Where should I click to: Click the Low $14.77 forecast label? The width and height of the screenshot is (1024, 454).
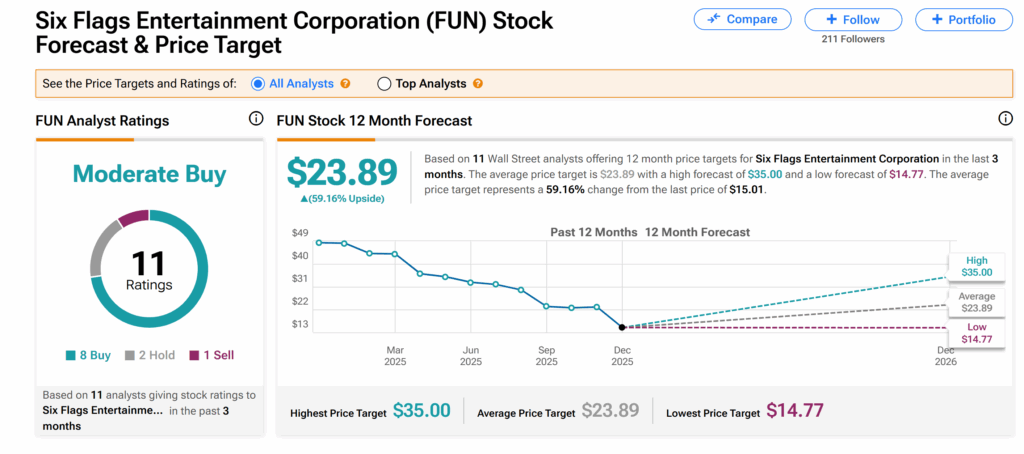tap(976, 333)
